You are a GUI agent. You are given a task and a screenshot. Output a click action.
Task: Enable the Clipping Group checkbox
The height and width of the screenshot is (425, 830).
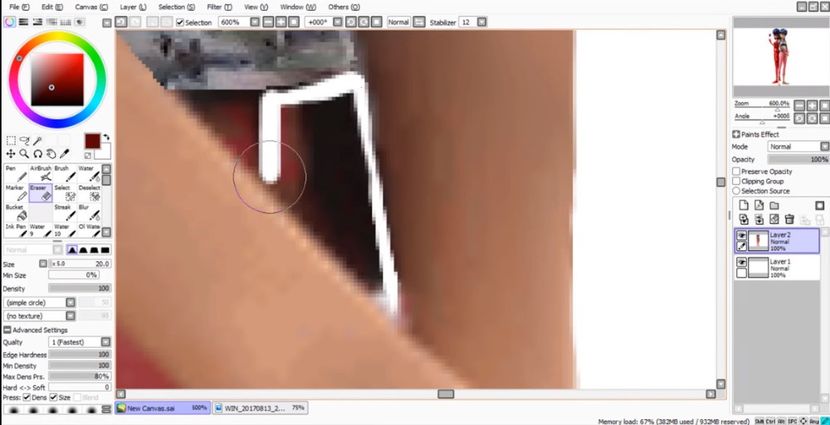[x=737, y=181]
